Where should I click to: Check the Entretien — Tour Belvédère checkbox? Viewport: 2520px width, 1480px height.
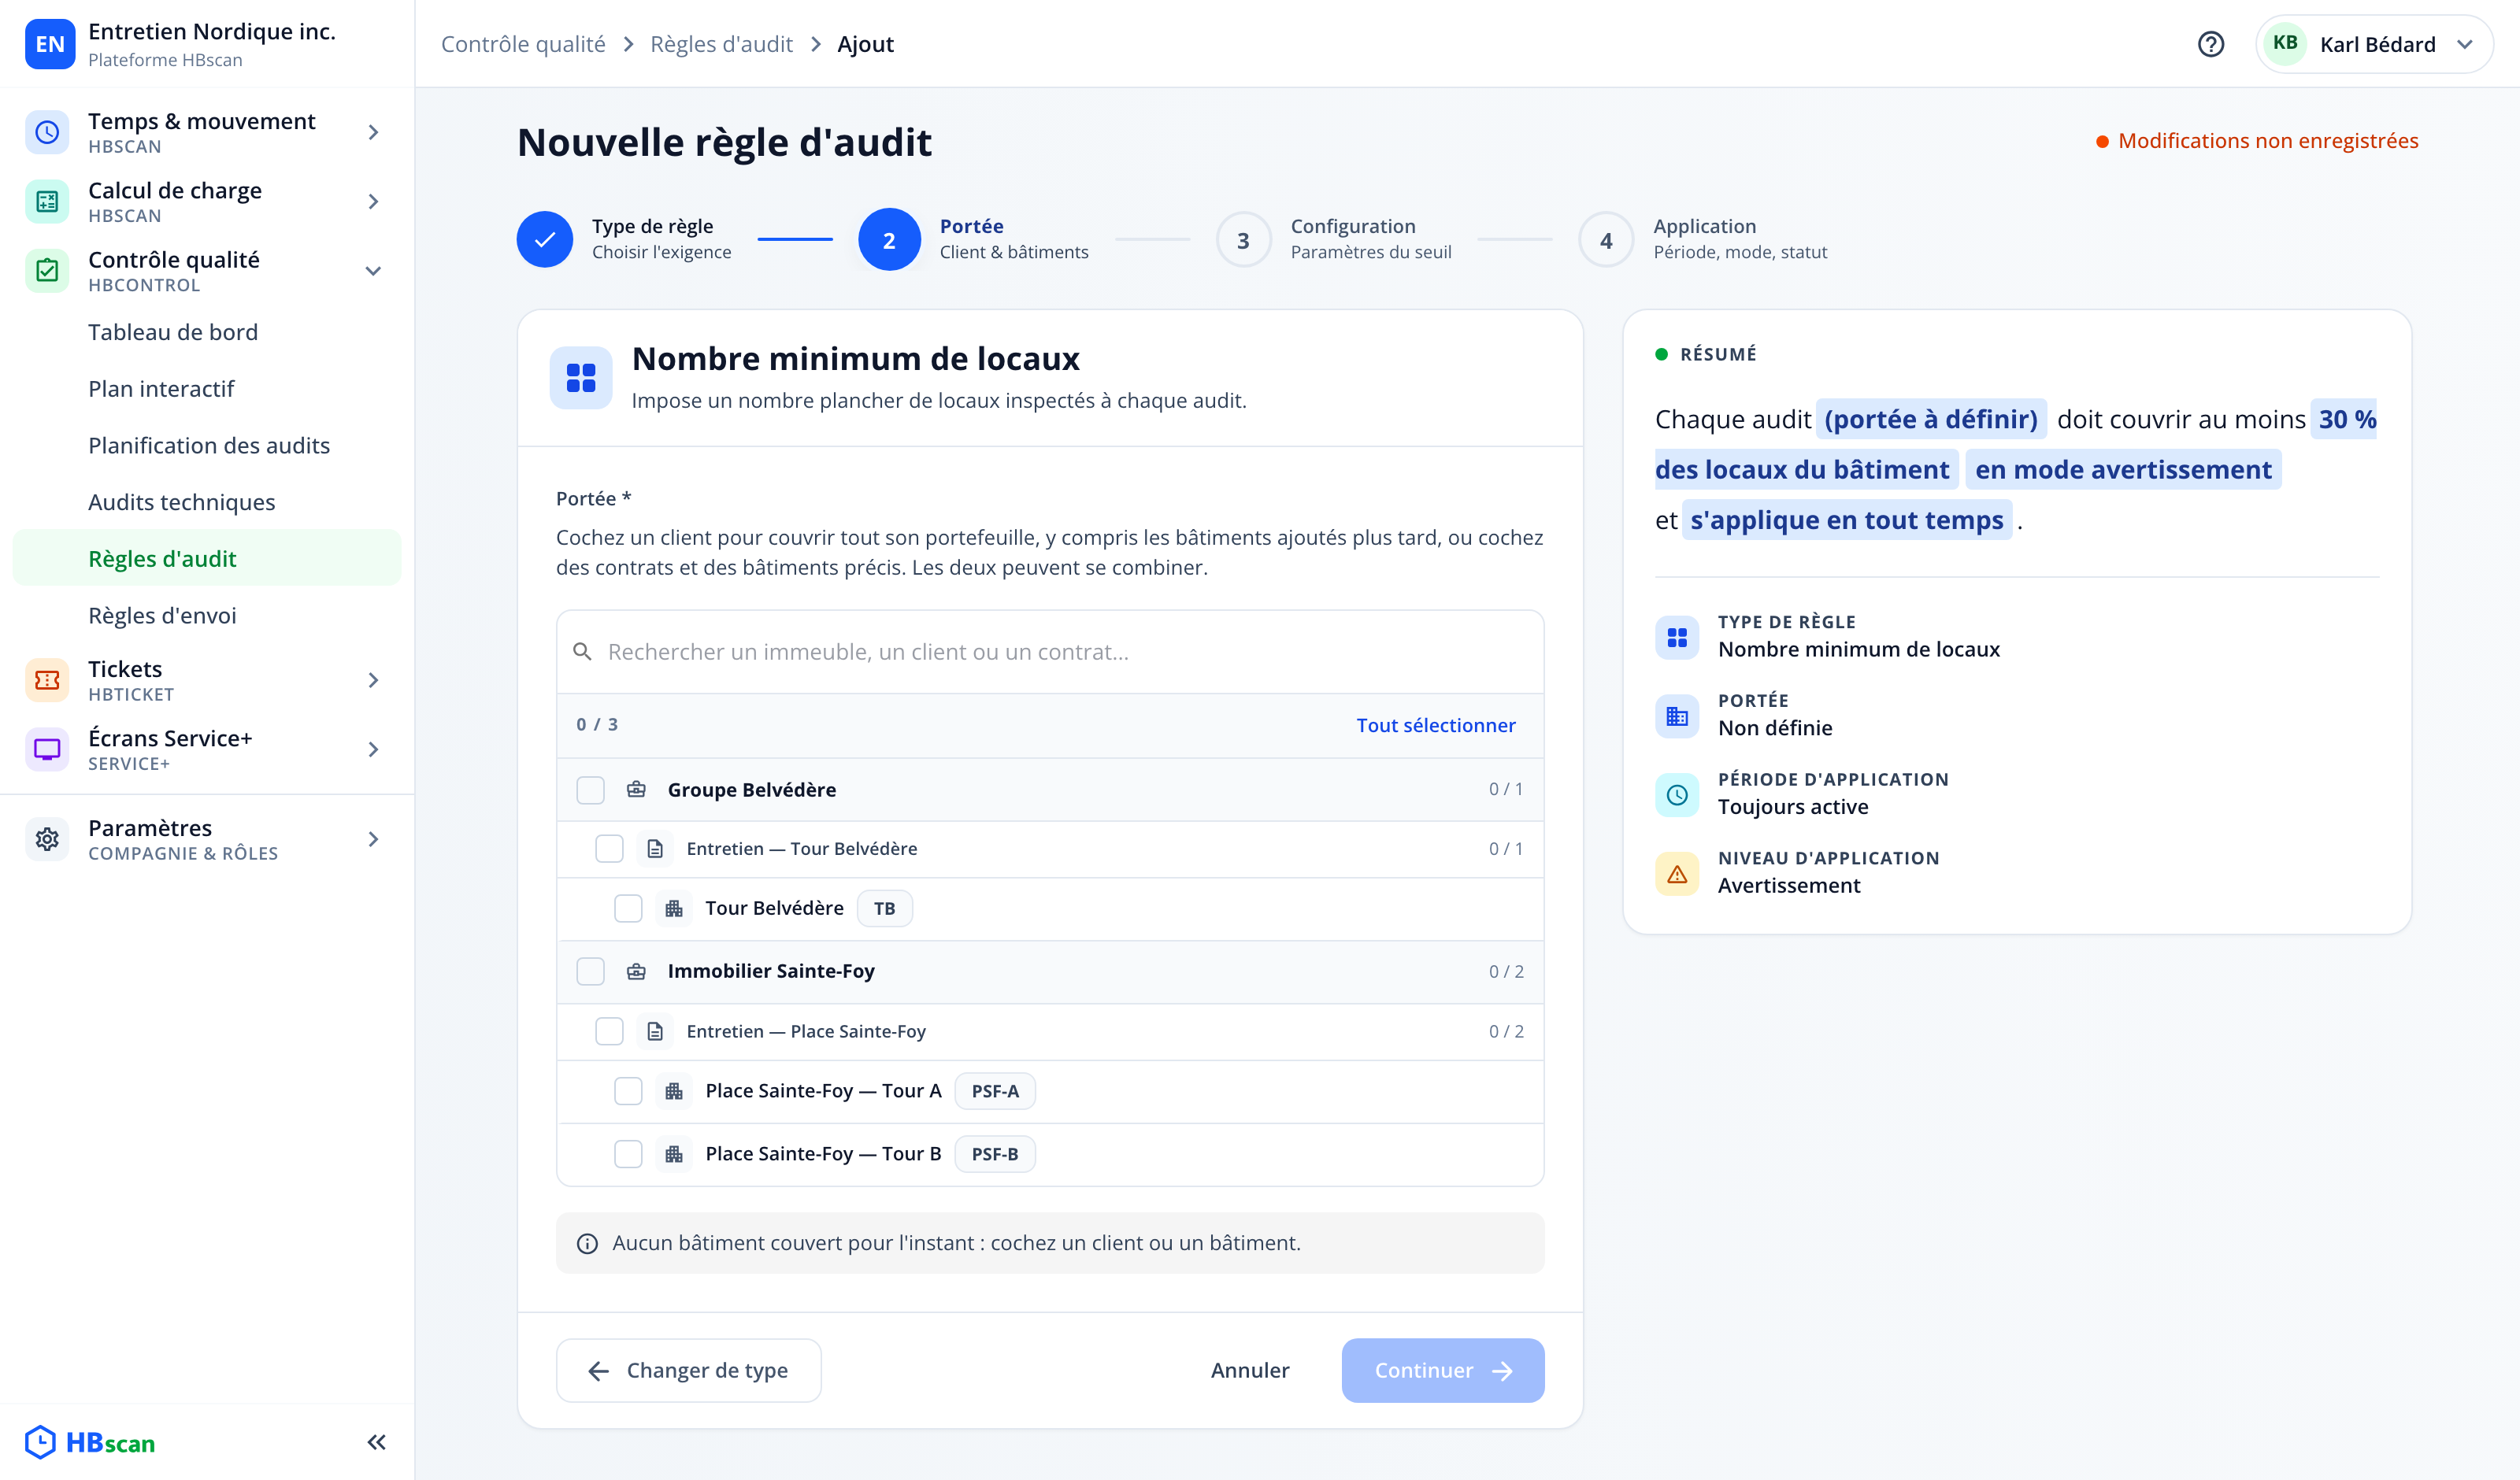pyautogui.click(x=609, y=848)
